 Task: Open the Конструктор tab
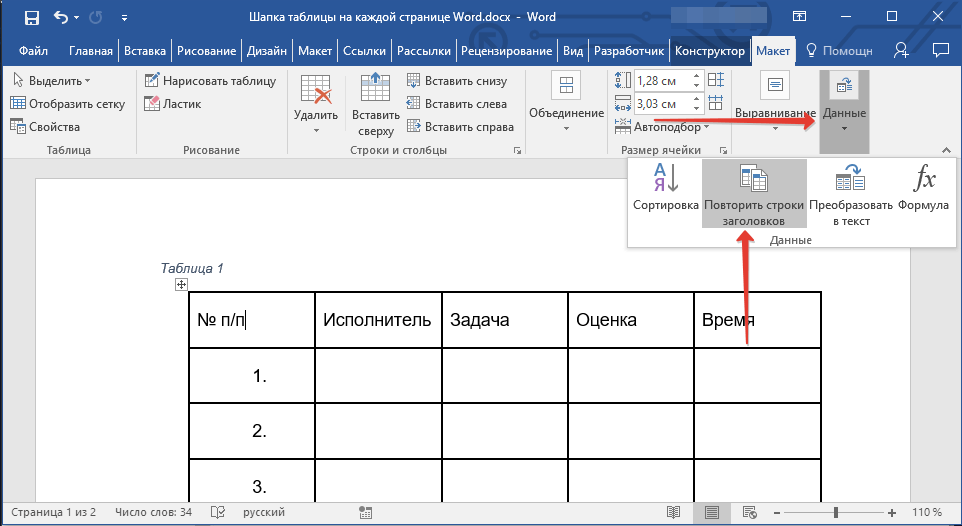point(709,51)
